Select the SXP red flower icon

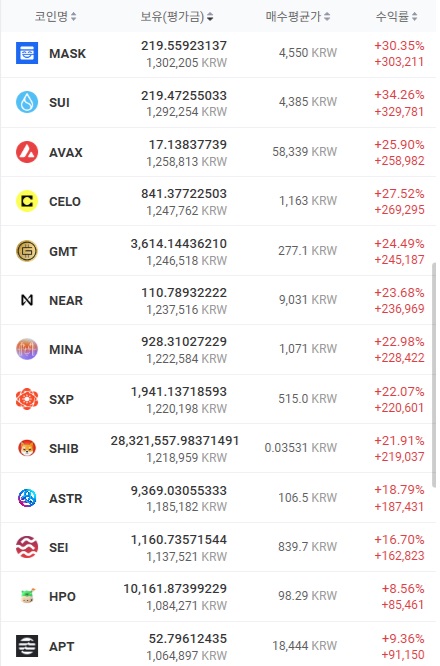coord(27,399)
